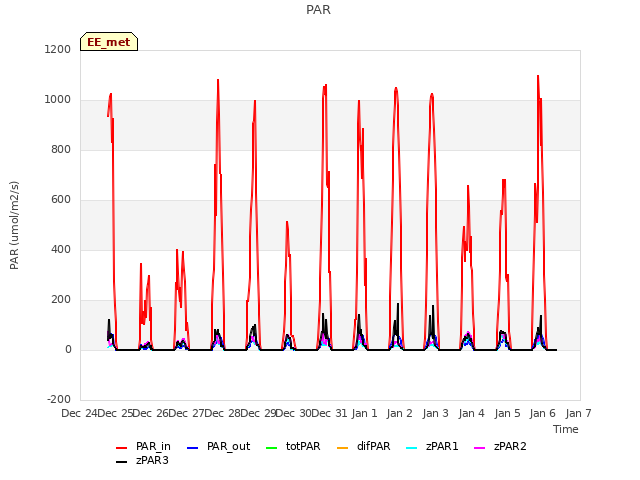The image size is (640, 480).
Task: Click the PAR chart title
Action: click(x=318, y=9)
